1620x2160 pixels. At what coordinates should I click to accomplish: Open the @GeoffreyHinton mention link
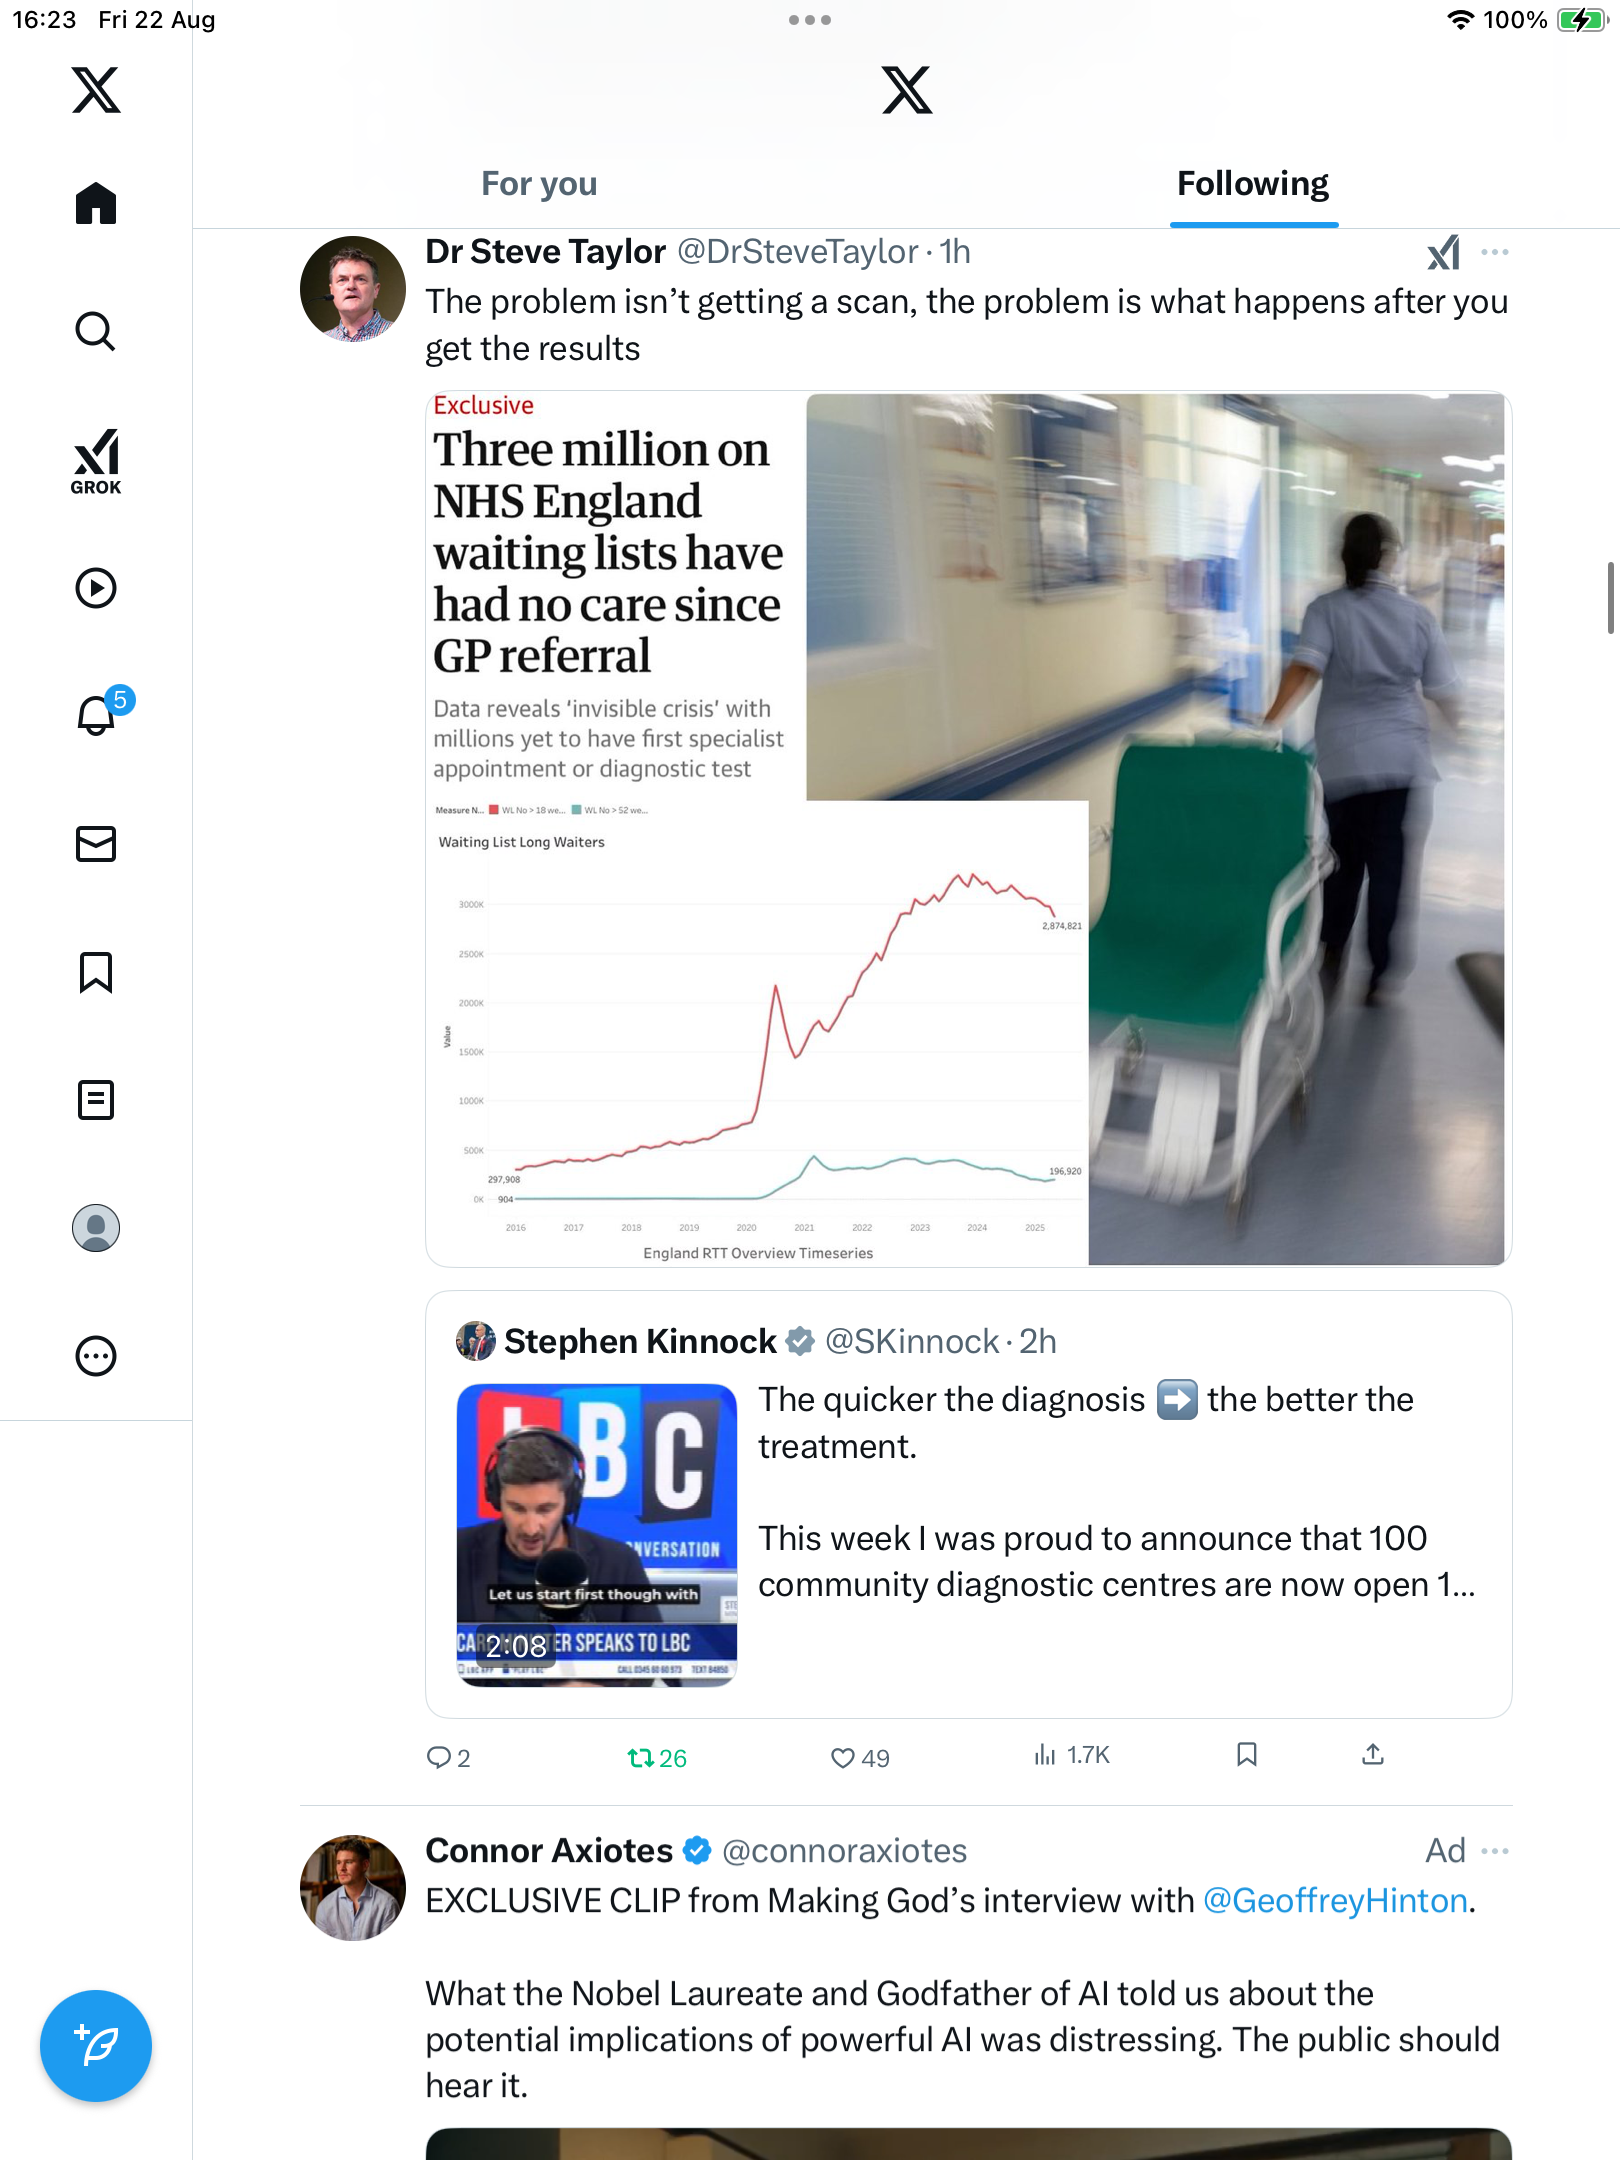pyautogui.click(x=1335, y=1900)
